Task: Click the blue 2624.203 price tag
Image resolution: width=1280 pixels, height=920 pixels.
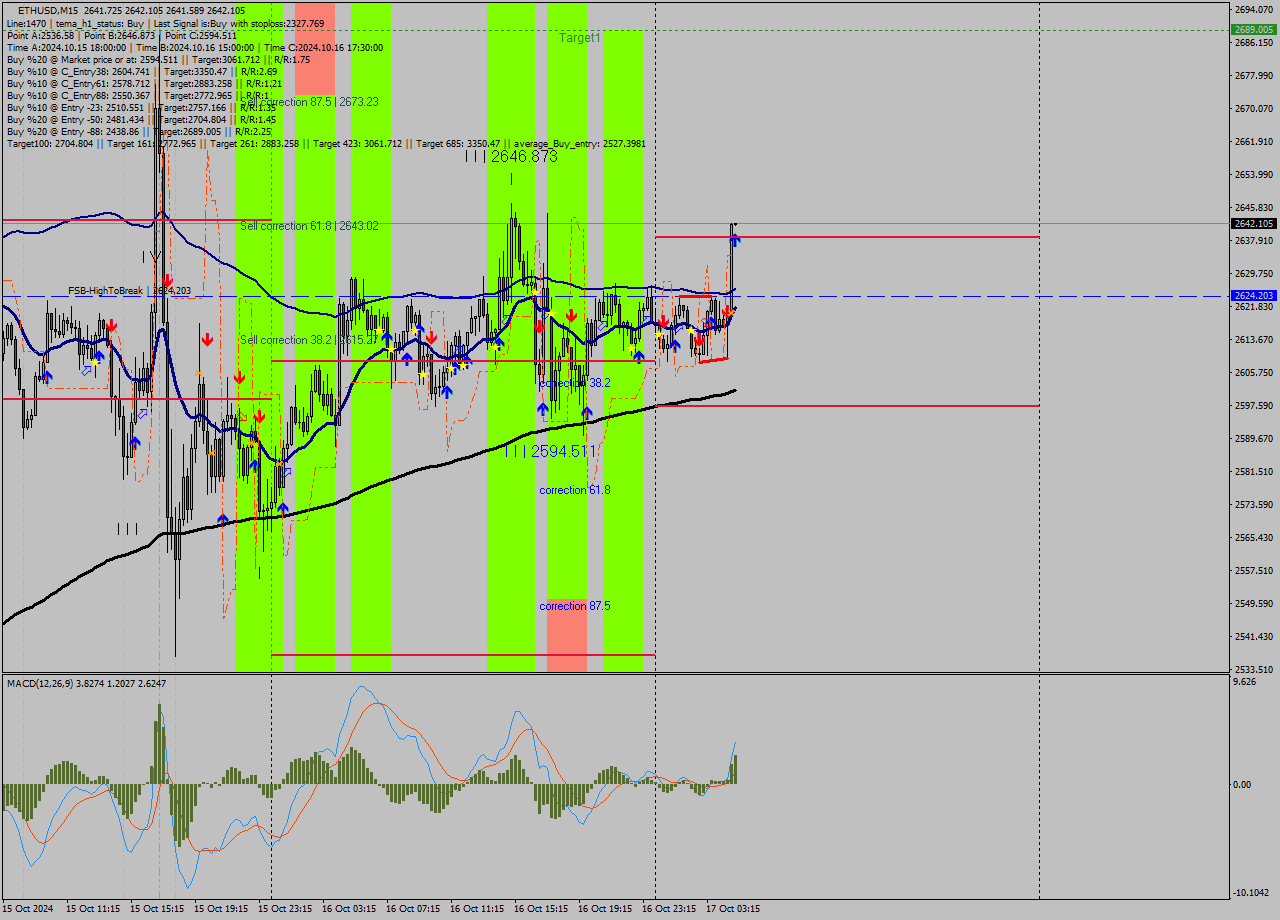Action: pos(1253,296)
